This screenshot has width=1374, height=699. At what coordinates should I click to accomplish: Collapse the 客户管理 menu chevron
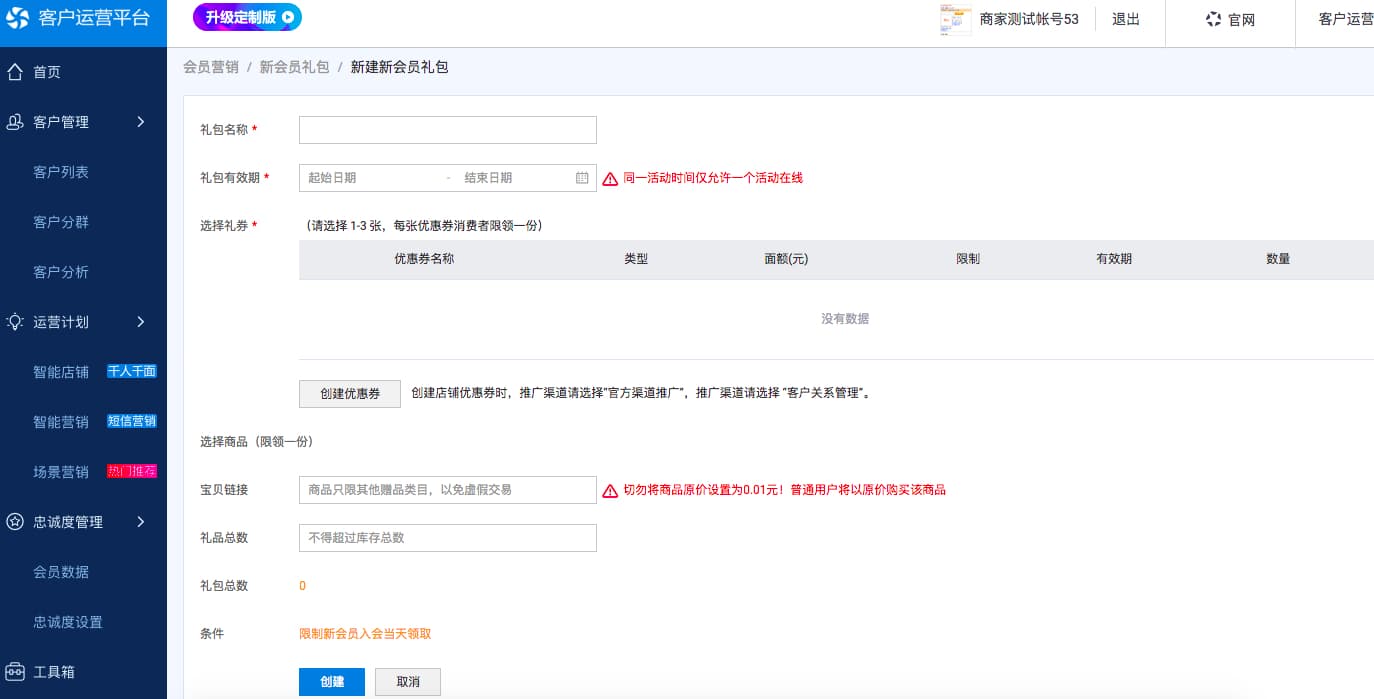tap(141, 122)
